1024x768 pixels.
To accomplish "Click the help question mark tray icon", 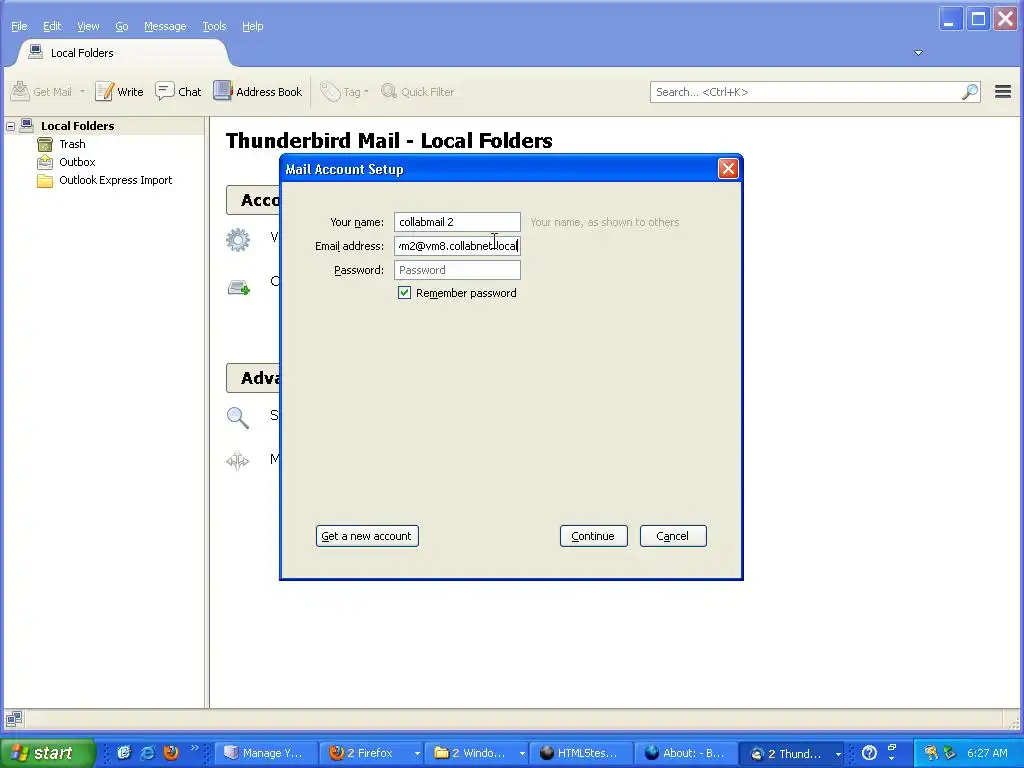I will tap(869, 754).
